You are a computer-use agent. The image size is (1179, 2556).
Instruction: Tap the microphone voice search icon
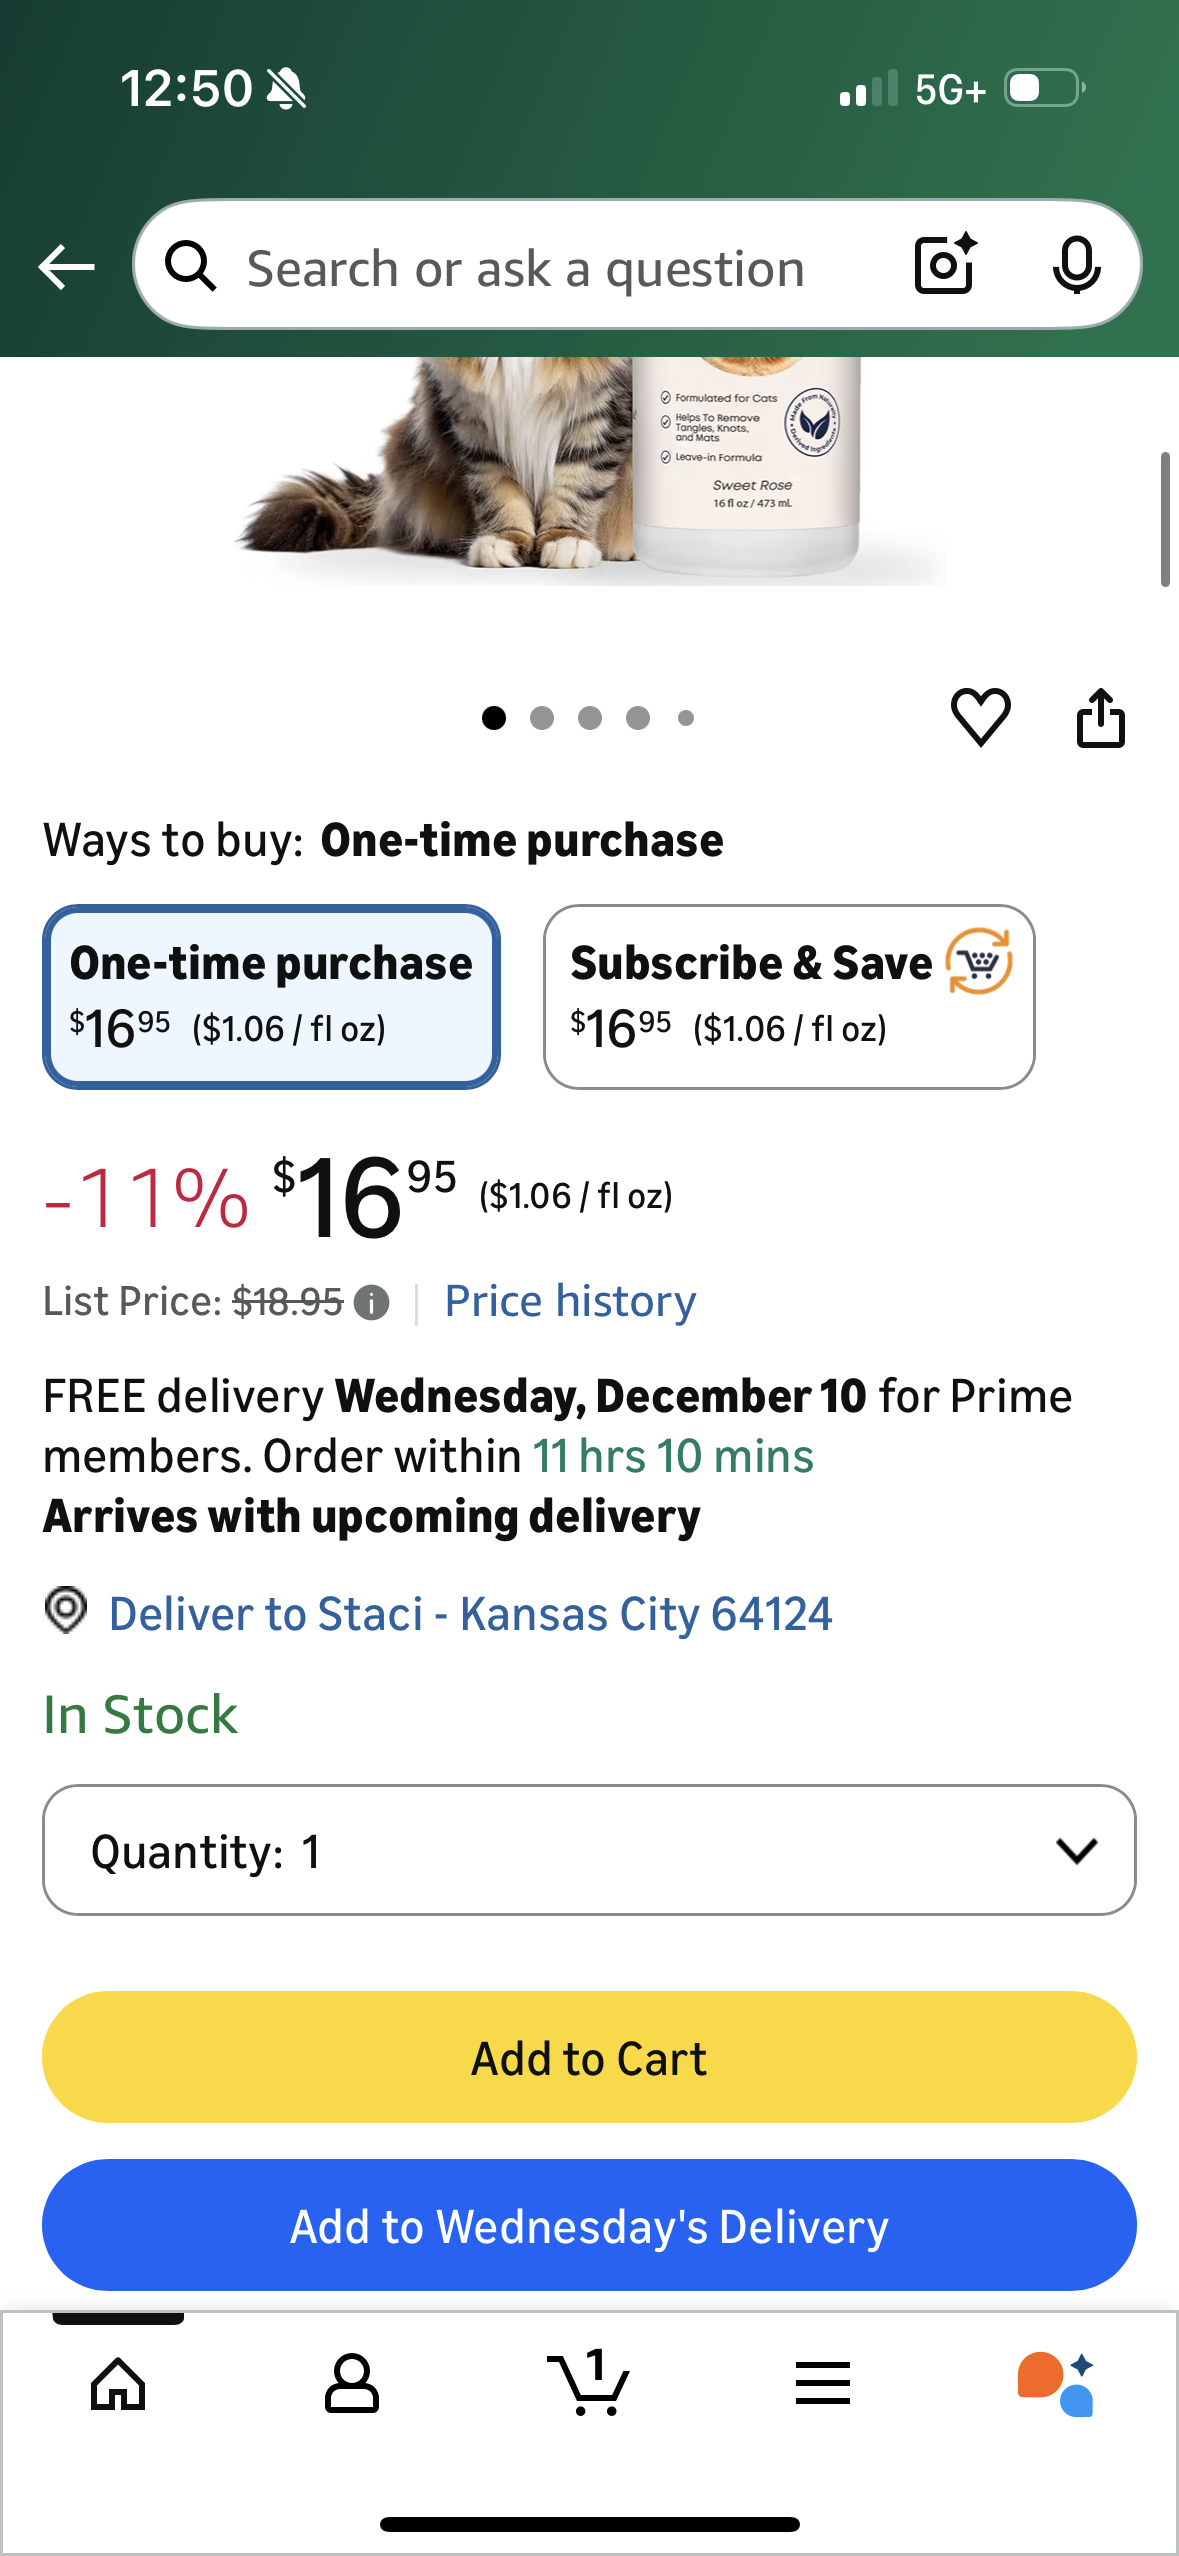tap(1076, 265)
